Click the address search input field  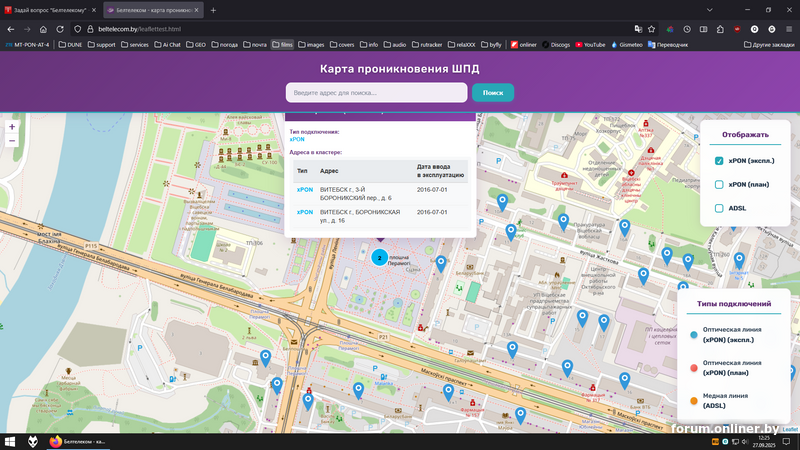tap(376, 93)
